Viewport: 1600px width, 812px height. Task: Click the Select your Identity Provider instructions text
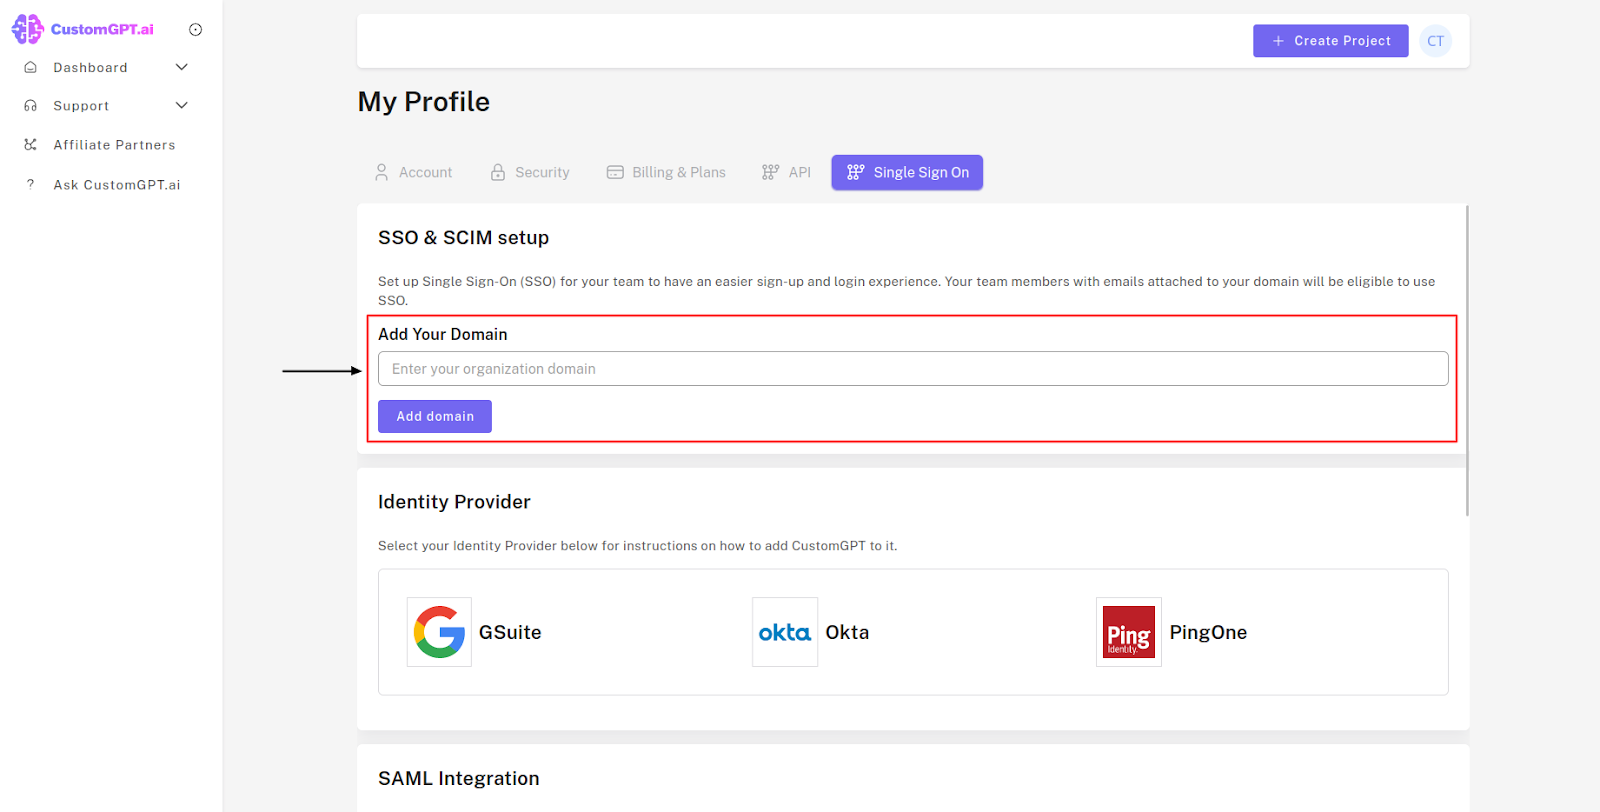pyautogui.click(x=638, y=546)
